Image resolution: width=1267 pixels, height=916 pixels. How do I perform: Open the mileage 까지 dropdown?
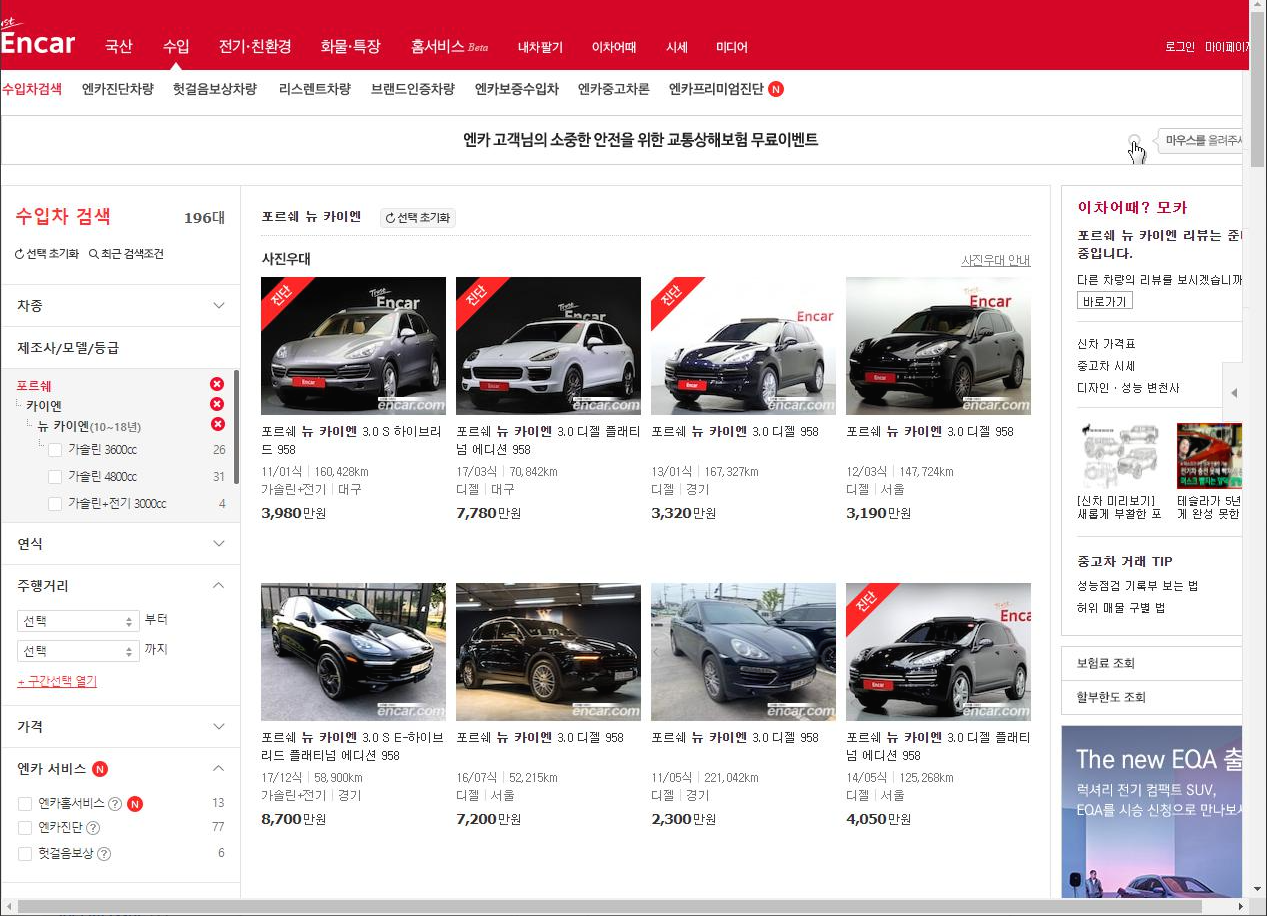pyautogui.click(x=78, y=651)
